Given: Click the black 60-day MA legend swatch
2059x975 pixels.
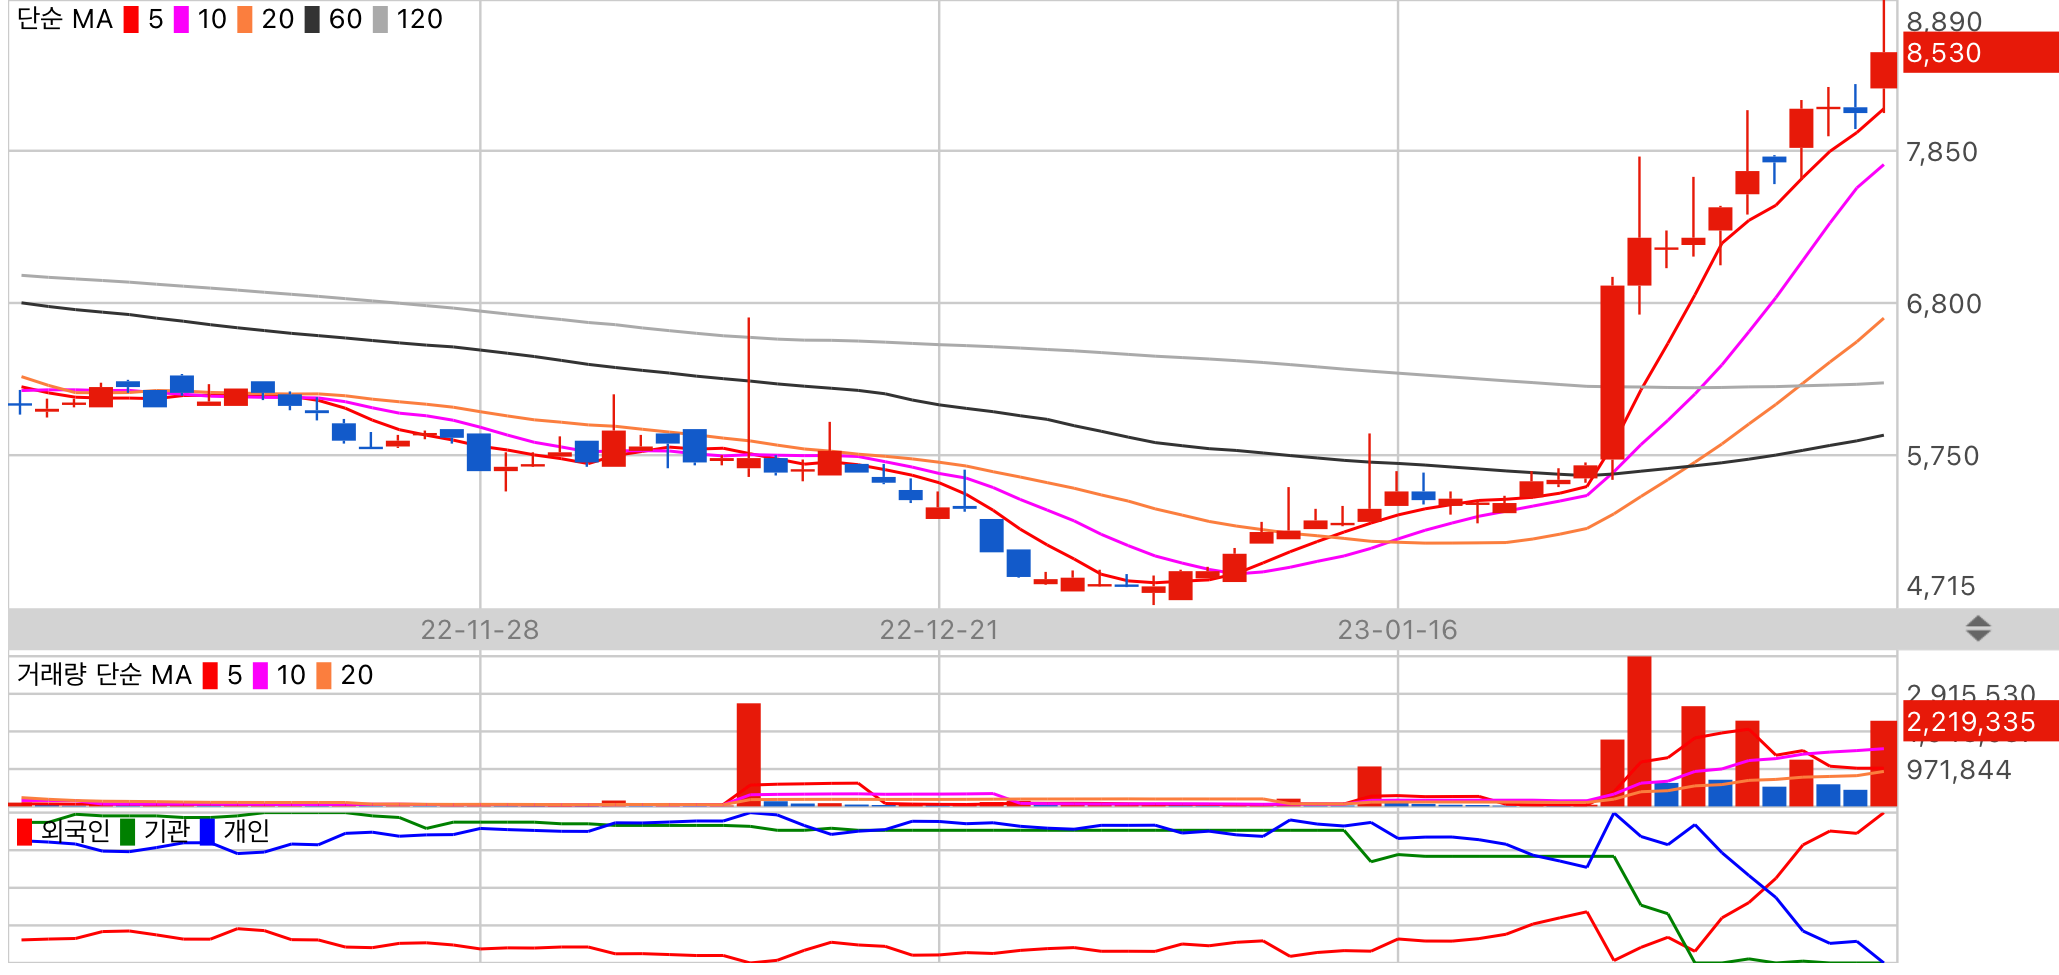Looking at the screenshot, I should tap(312, 20).
